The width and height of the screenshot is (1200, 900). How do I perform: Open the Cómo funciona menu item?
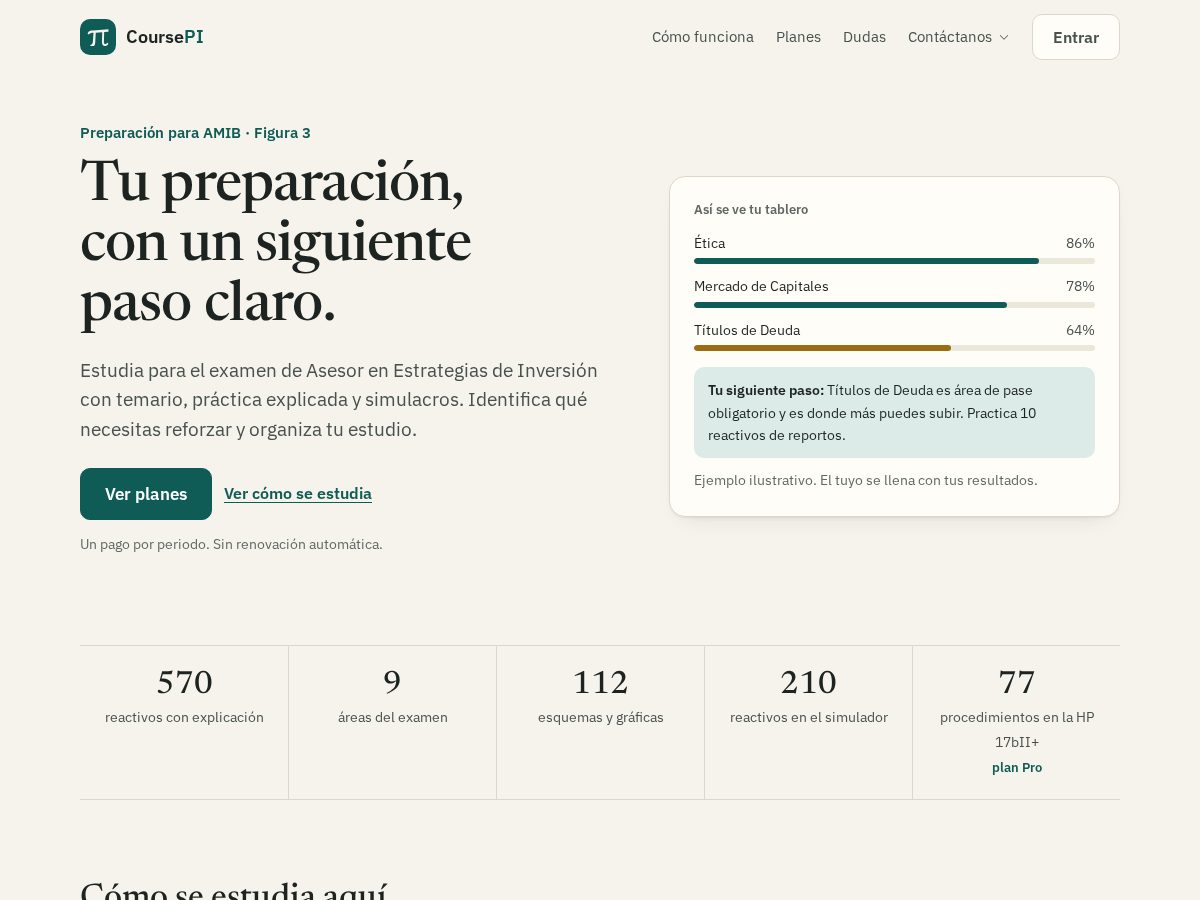(703, 37)
